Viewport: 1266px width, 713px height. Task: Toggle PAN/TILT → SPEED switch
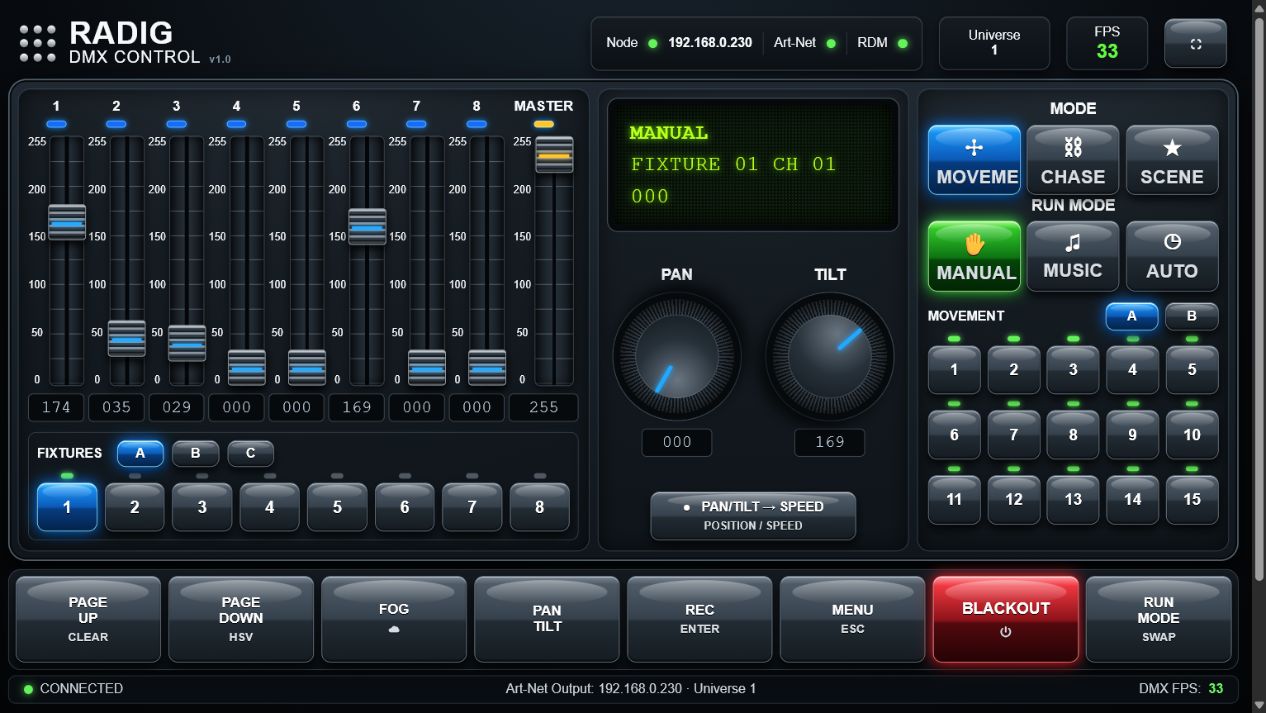pyautogui.click(x=753, y=515)
